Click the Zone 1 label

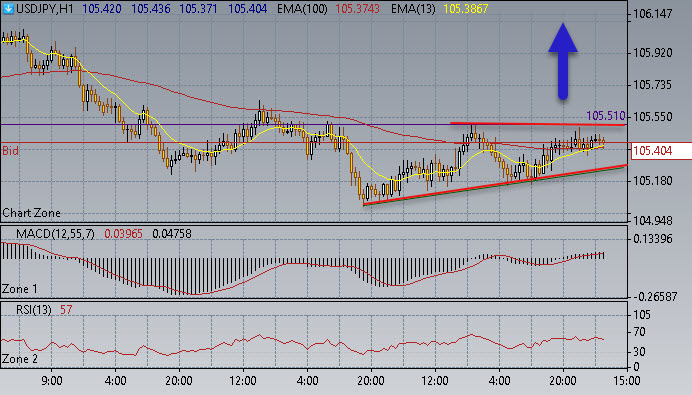click(20, 289)
